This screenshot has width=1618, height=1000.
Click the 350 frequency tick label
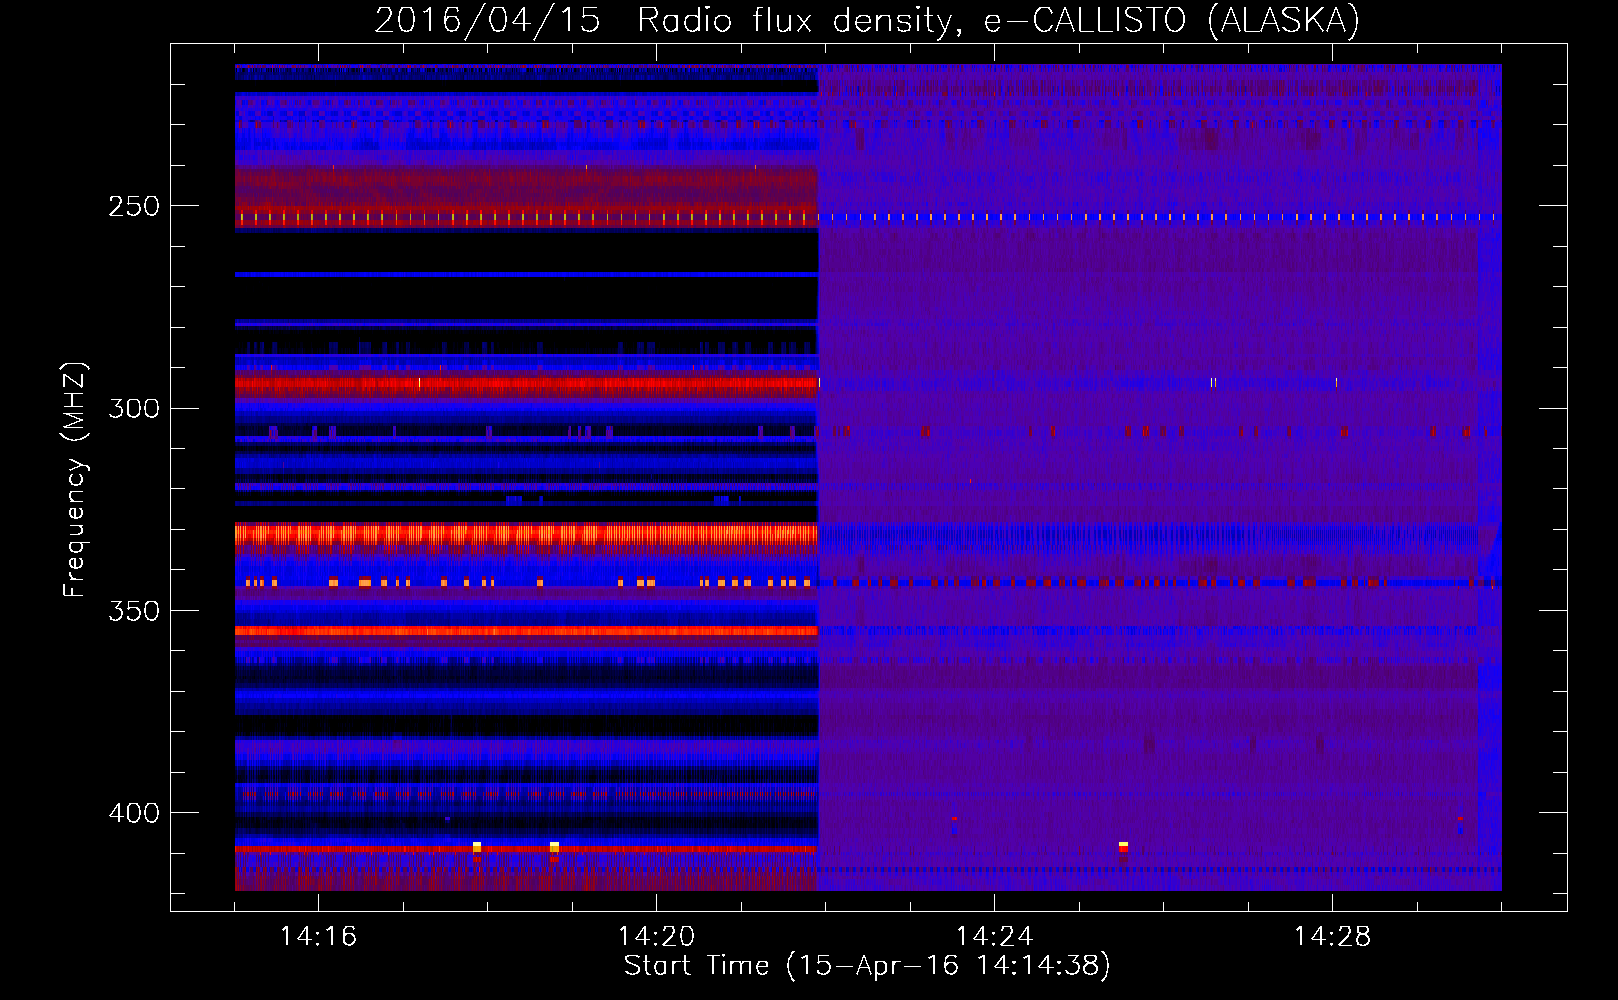pos(134,610)
